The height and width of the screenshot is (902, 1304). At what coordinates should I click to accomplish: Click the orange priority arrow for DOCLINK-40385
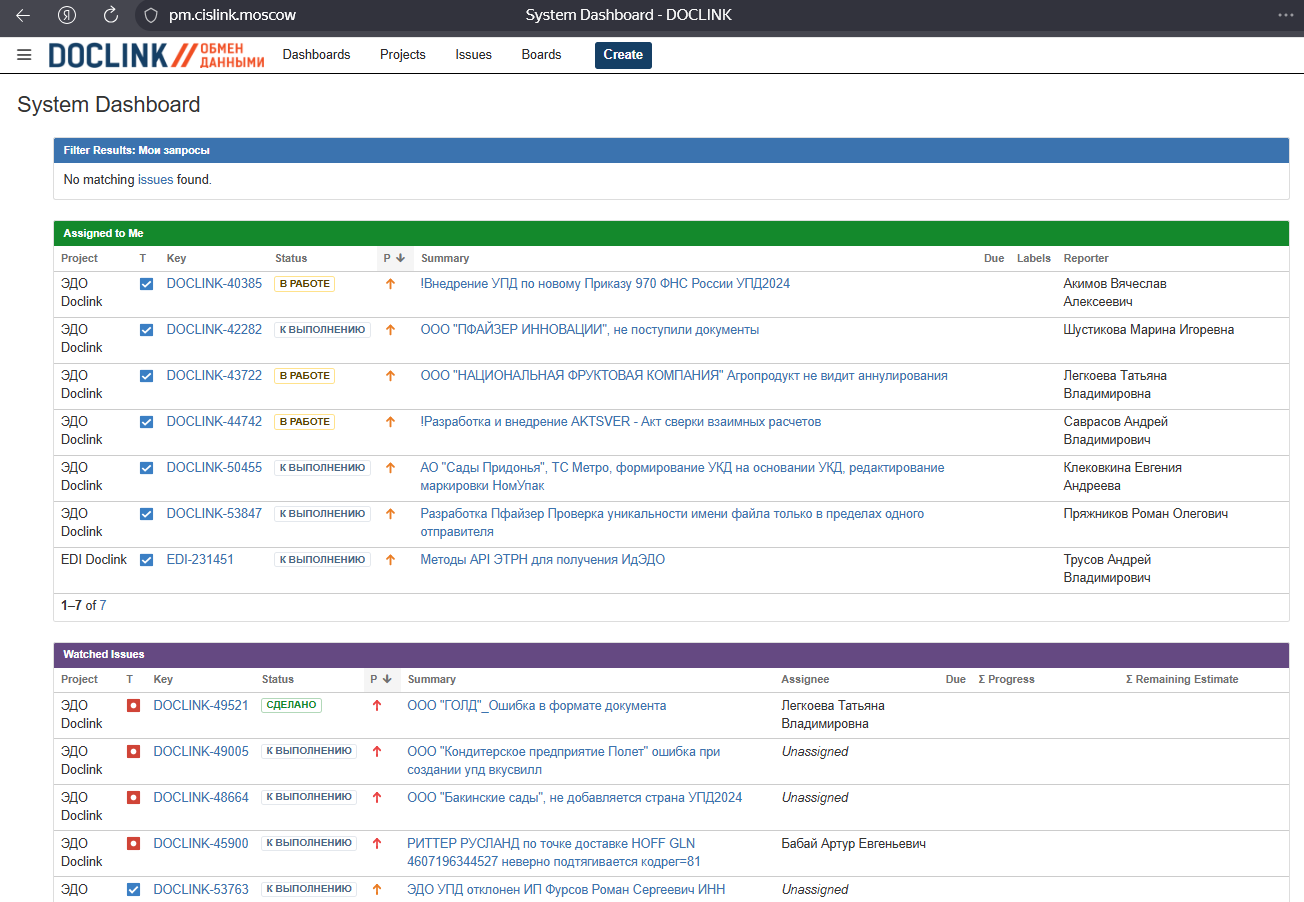(x=391, y=284)
